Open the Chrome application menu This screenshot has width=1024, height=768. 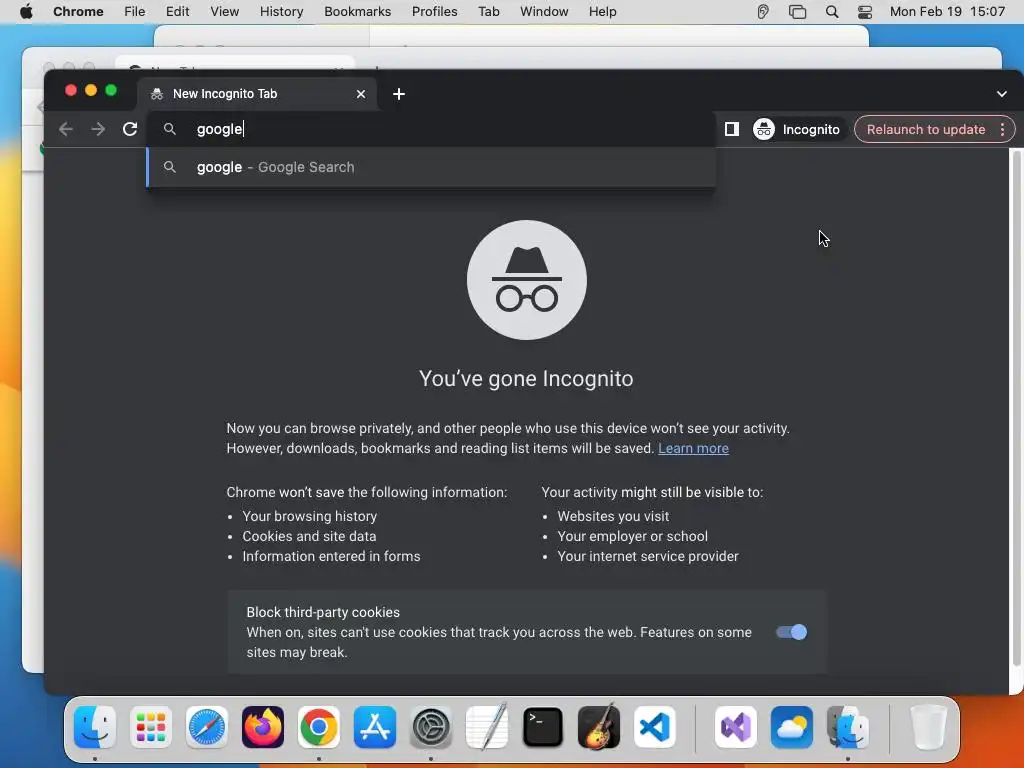[78, 12]
